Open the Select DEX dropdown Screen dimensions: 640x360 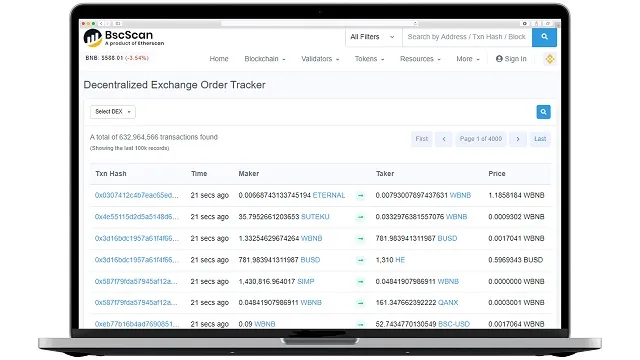[113, 112]
